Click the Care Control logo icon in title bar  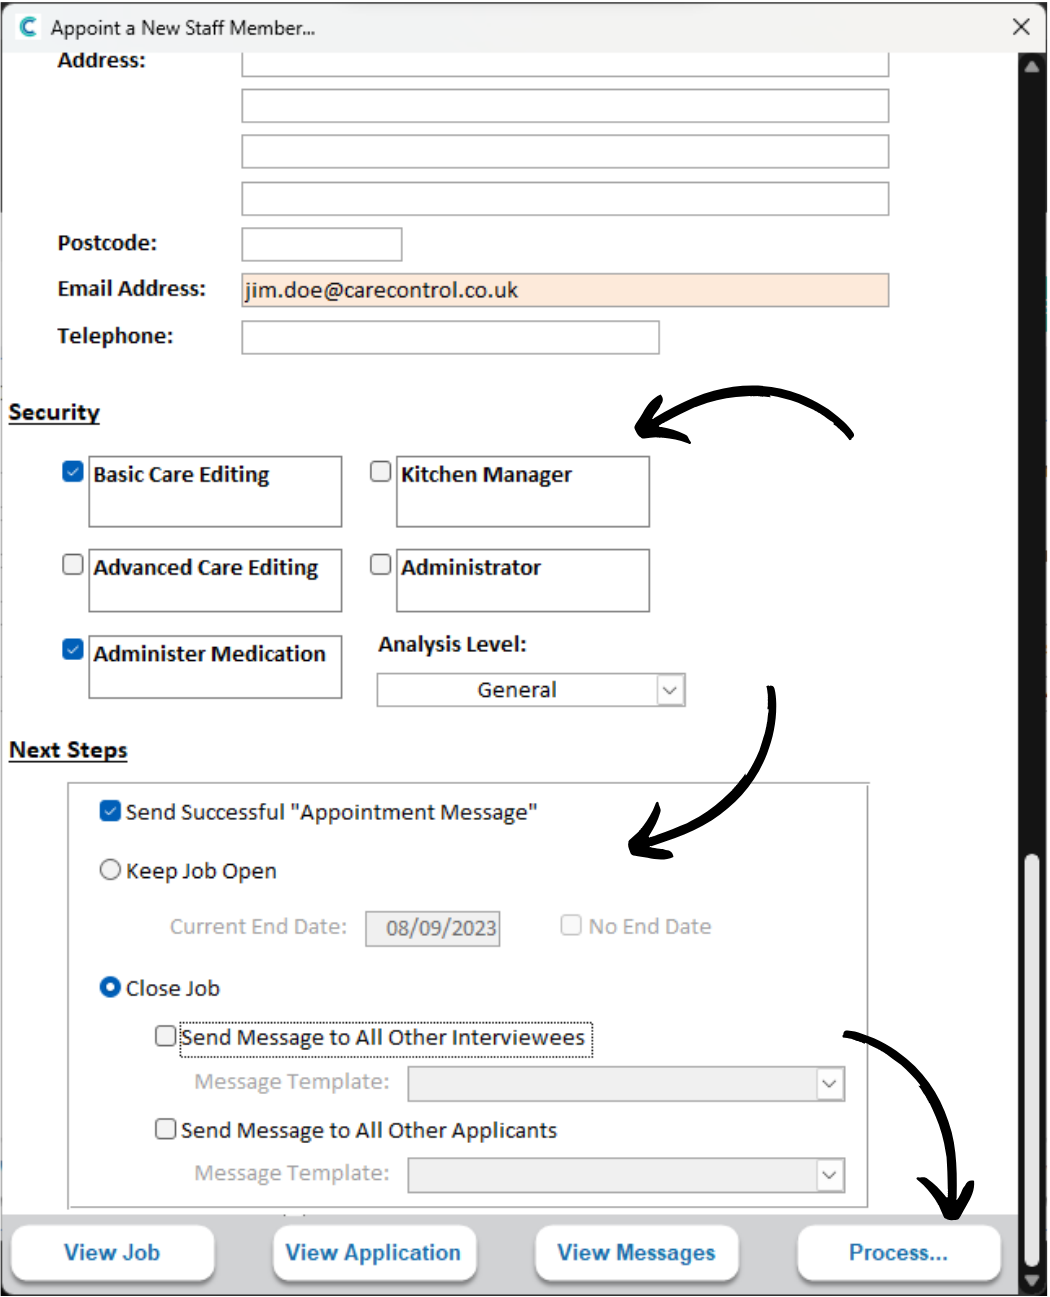28,27
